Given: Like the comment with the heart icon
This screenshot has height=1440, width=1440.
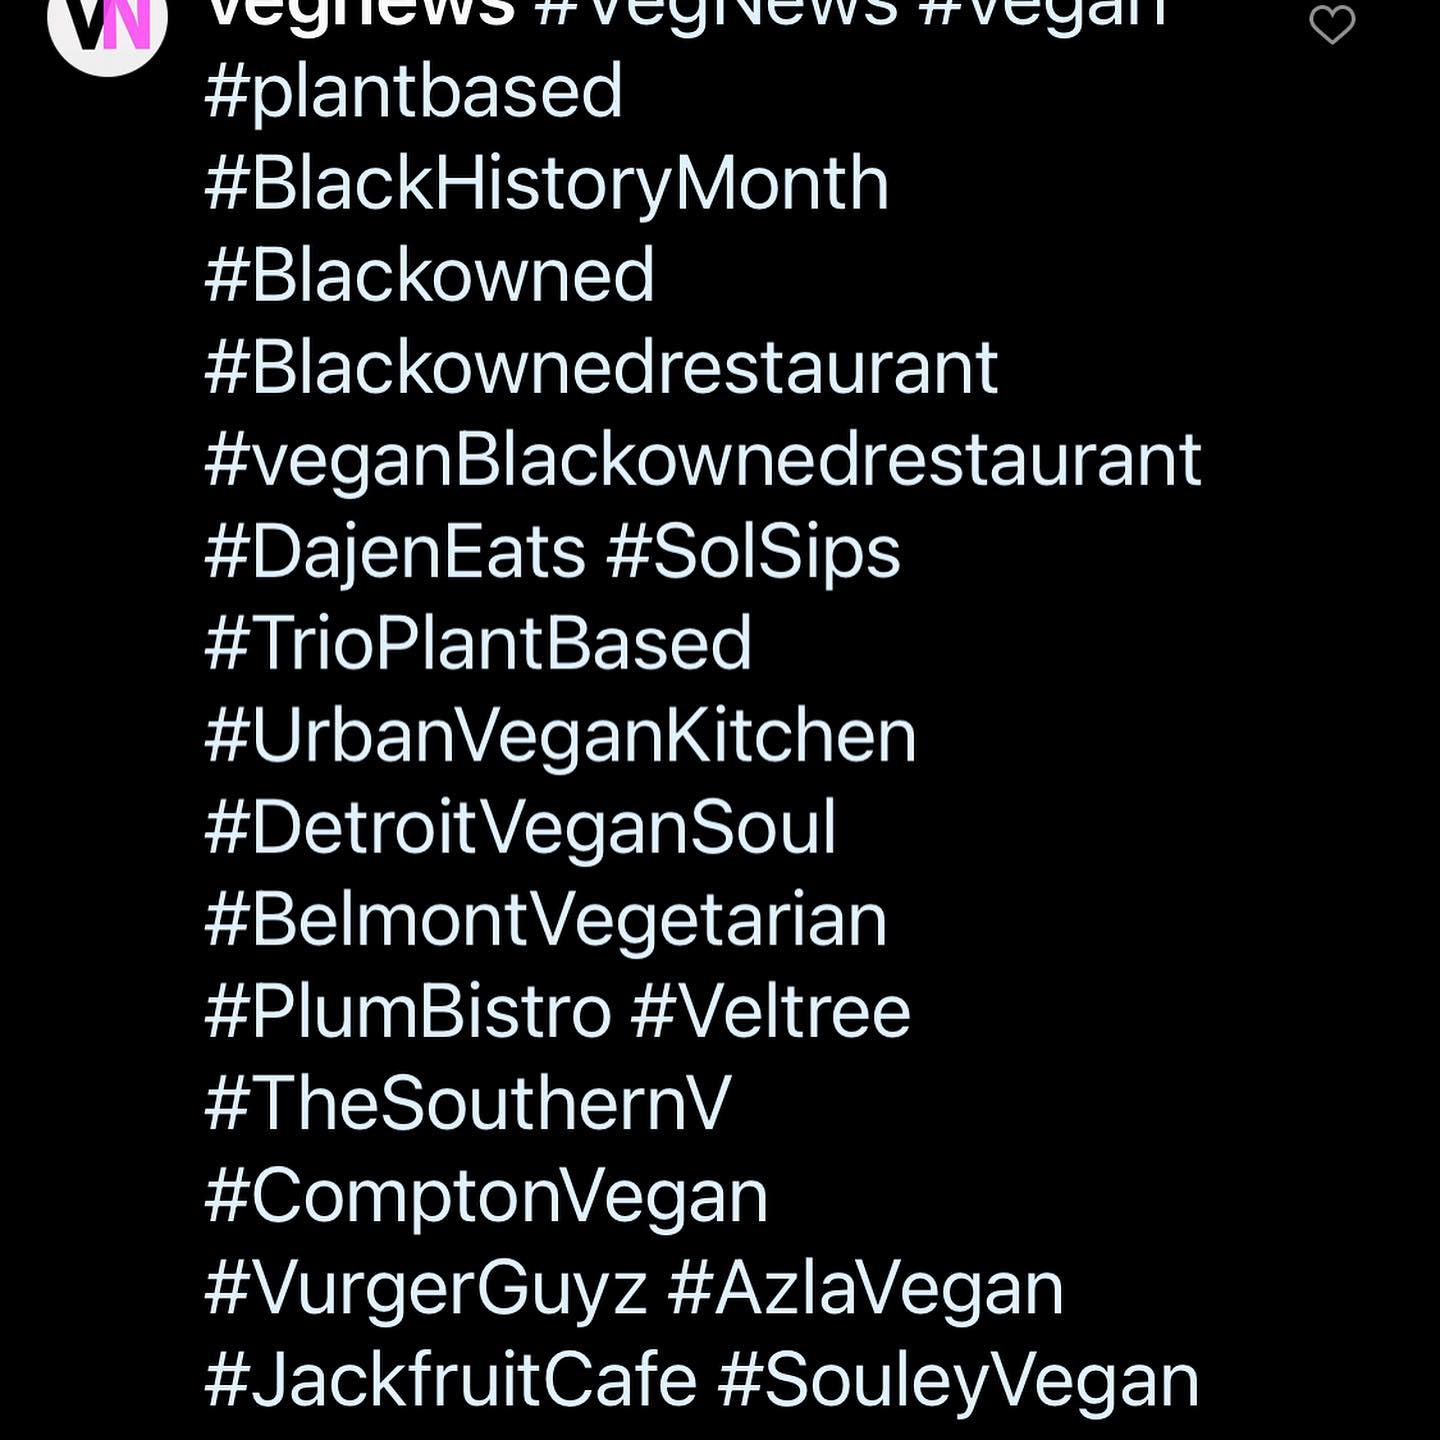Looking at the screenshot, I should 1332,24.
